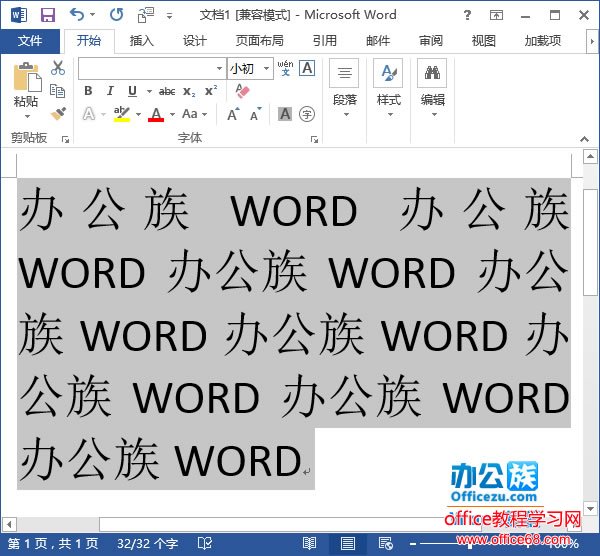Select the Format Painter brush icon
This screenshot has height=556, width=600.
58,114
